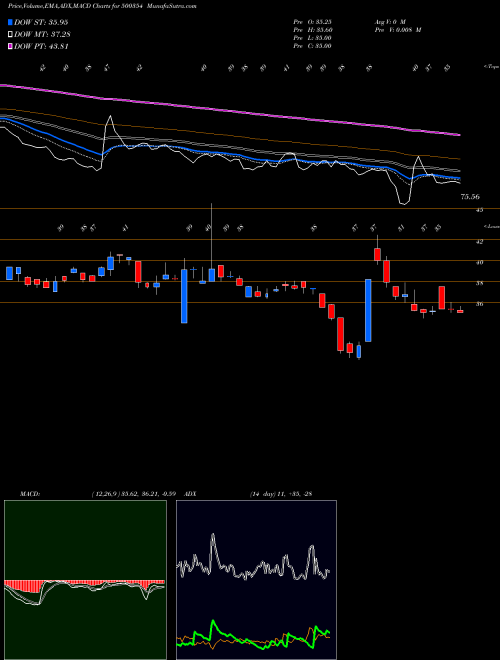Click the last red candle on the chart
The width and height of the screenshot is (500, 660).
(x=460, y=311)
